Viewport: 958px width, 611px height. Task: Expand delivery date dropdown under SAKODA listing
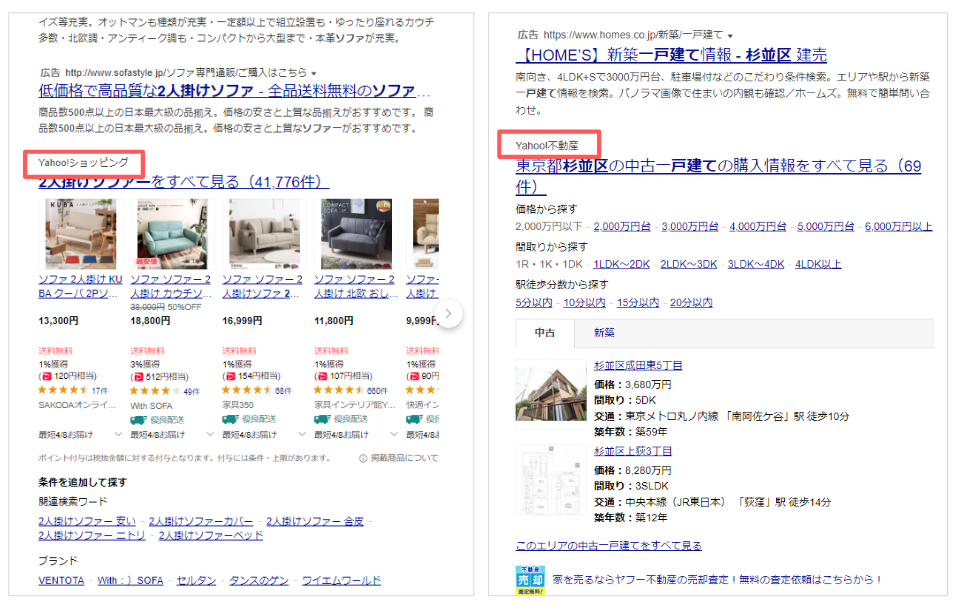[x=118, y=434]
